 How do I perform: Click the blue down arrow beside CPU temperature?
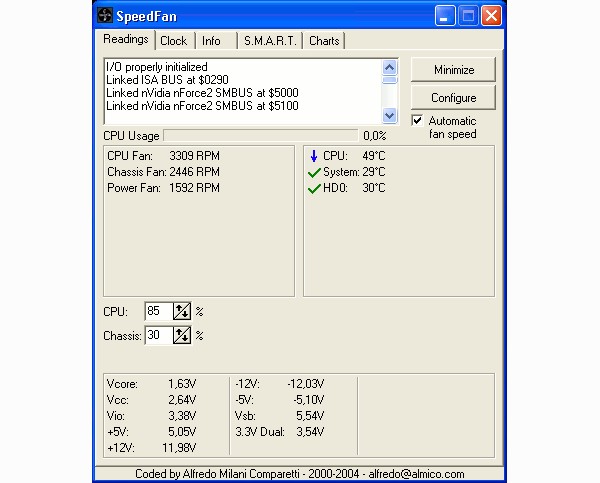point(314,156)
